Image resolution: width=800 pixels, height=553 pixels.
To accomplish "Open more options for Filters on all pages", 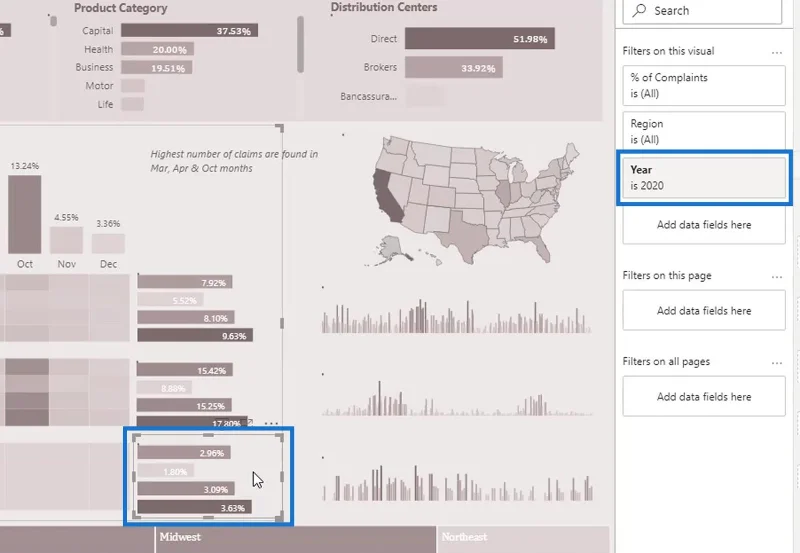I will coord(777,363).
